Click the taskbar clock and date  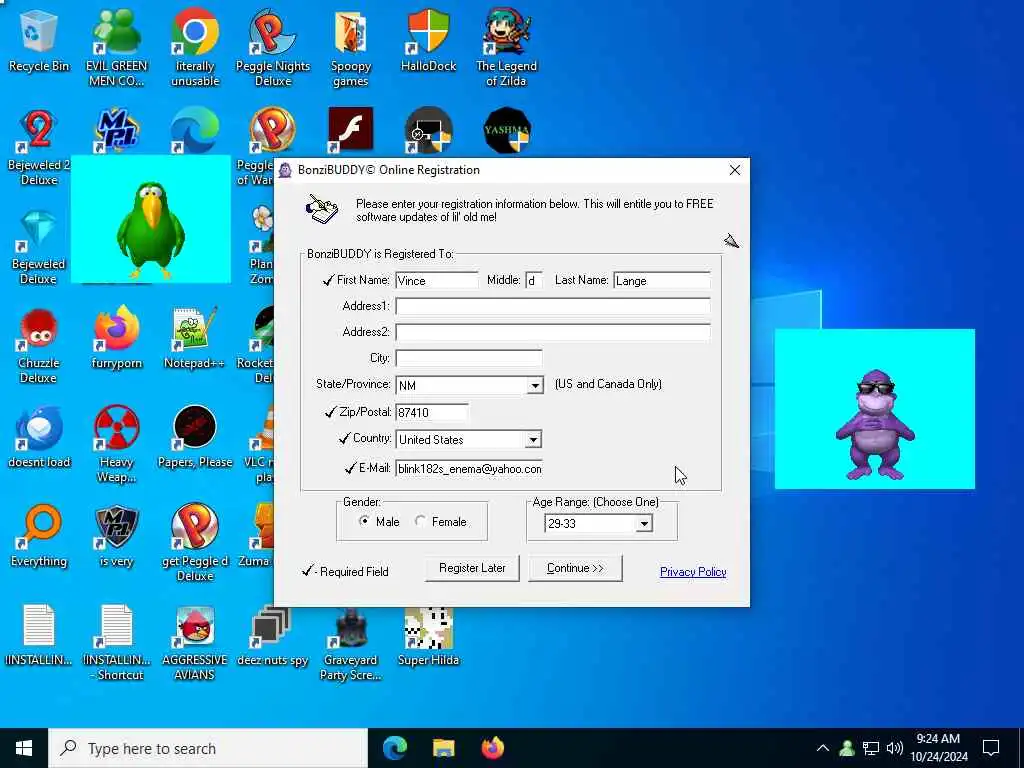[x=938, y=748]
